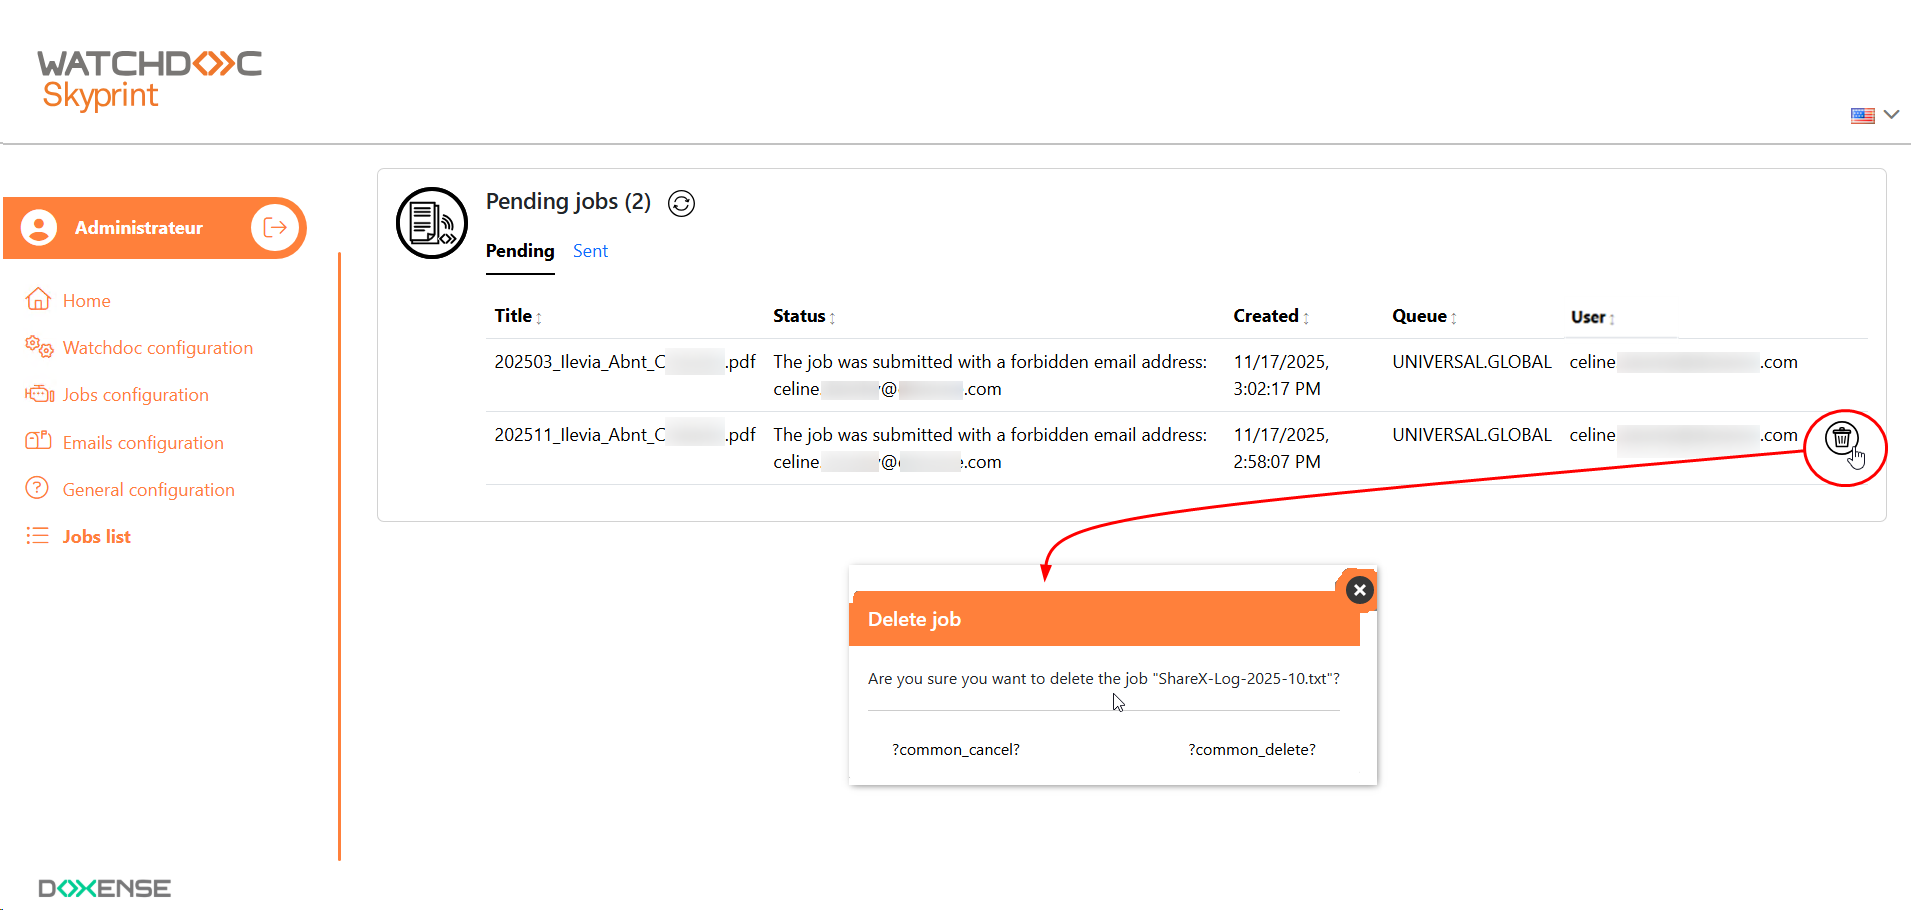Screen dimensions: 1911x910
Task: Sort jobs by User column
Action: coord(1592,317)
